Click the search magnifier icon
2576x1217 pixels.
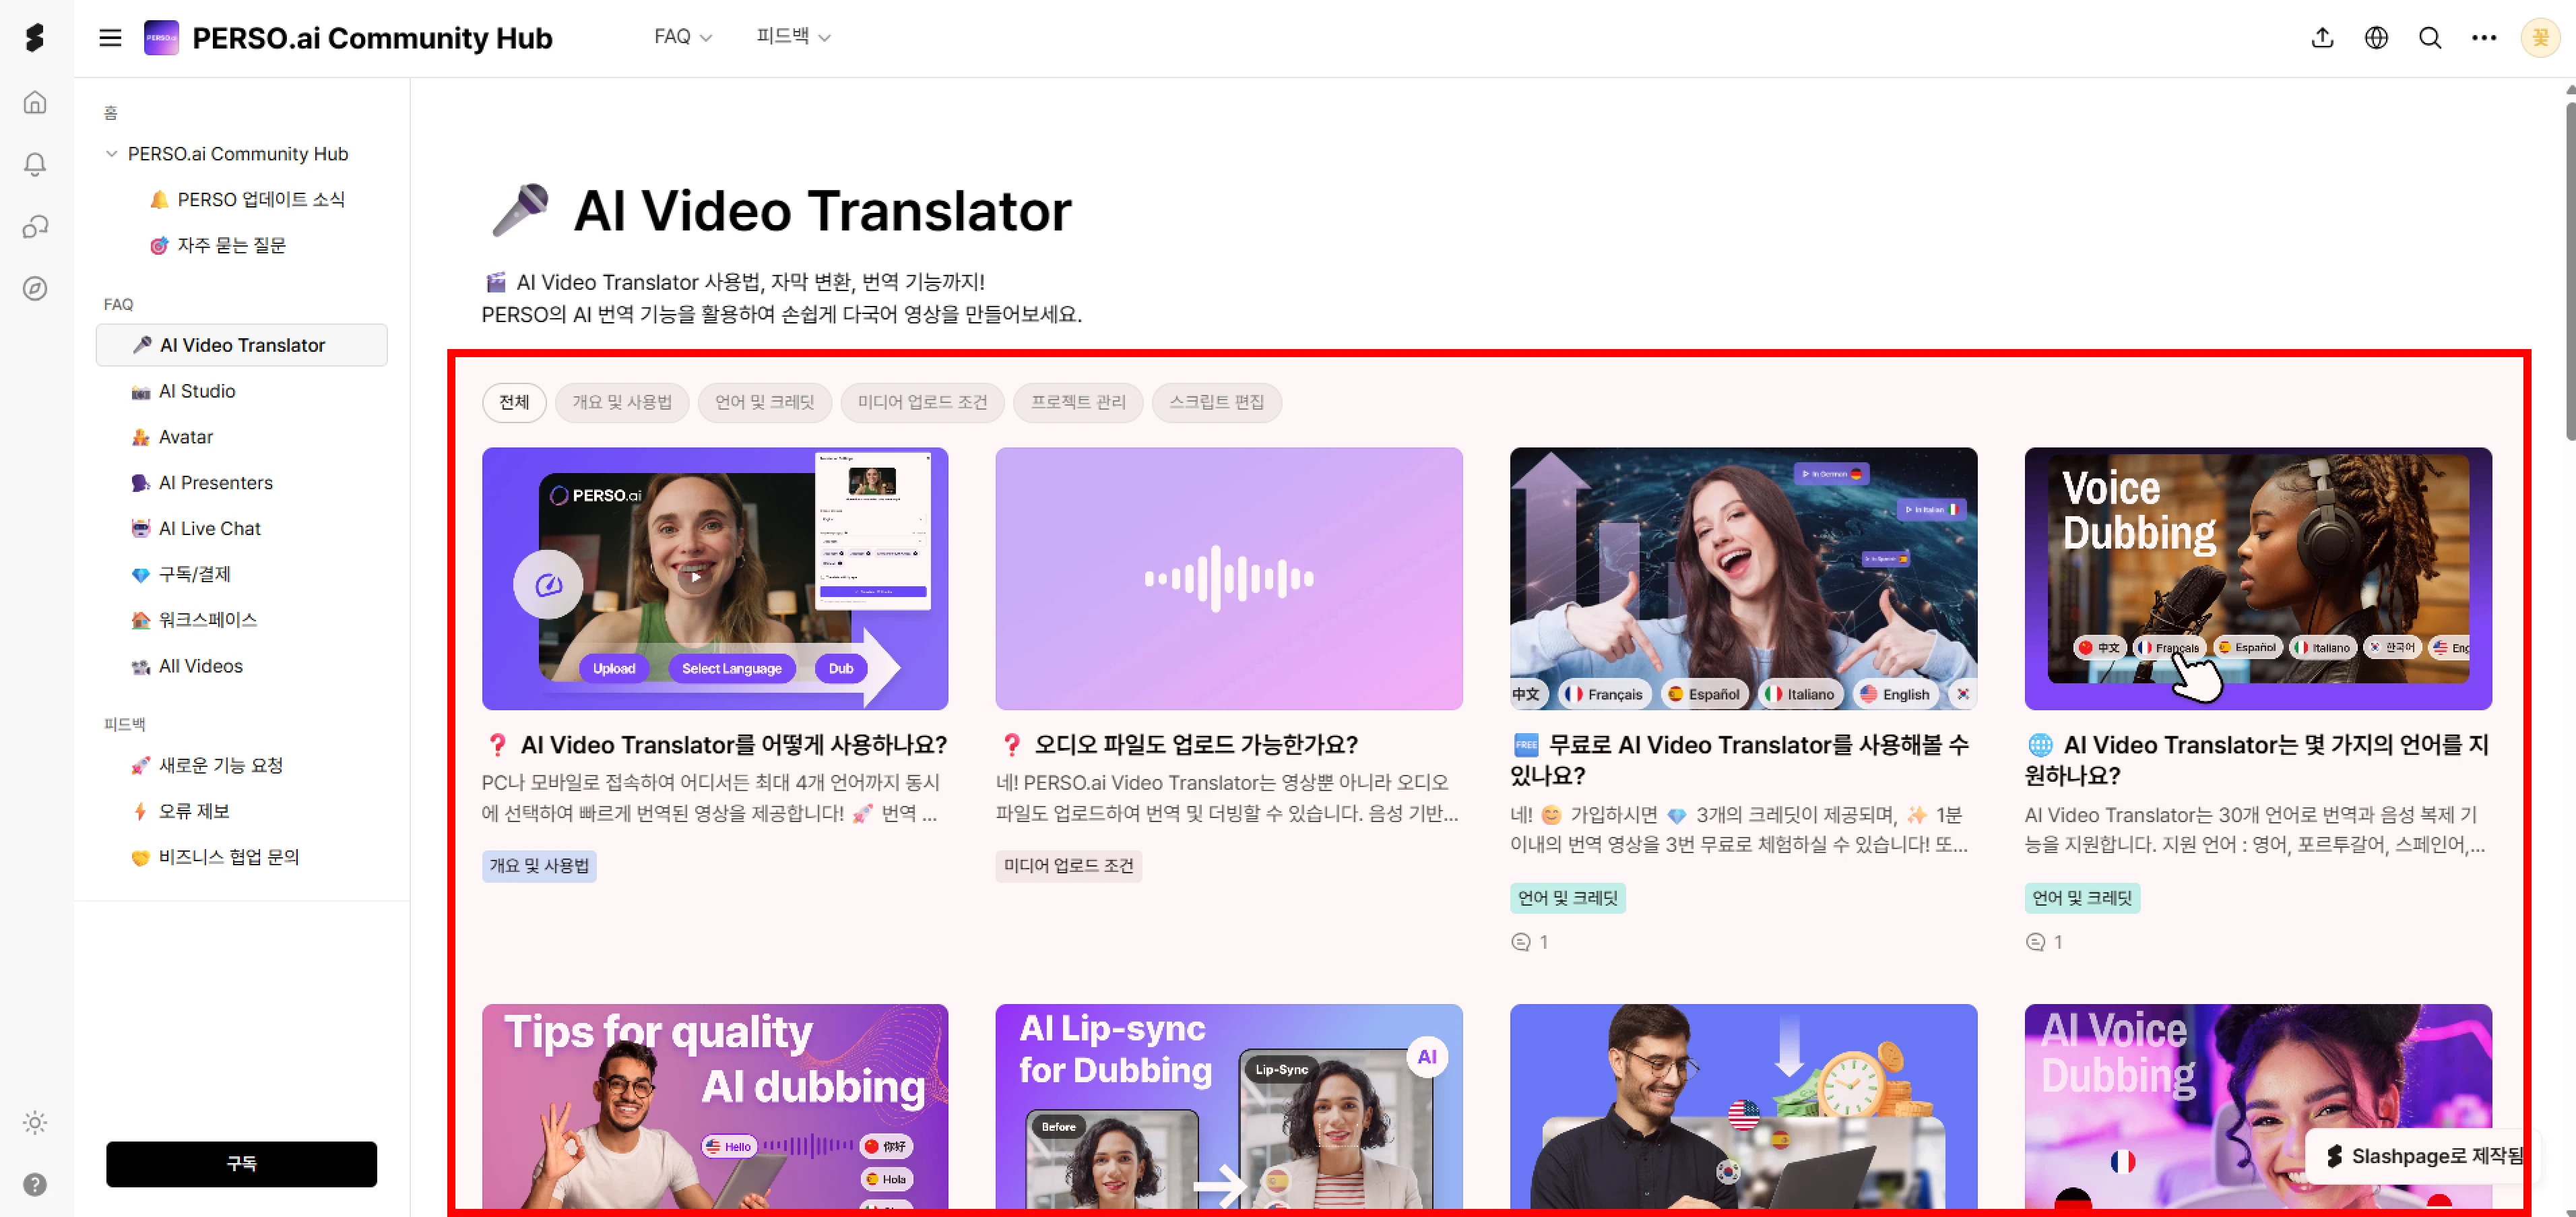pos(2430,38)
